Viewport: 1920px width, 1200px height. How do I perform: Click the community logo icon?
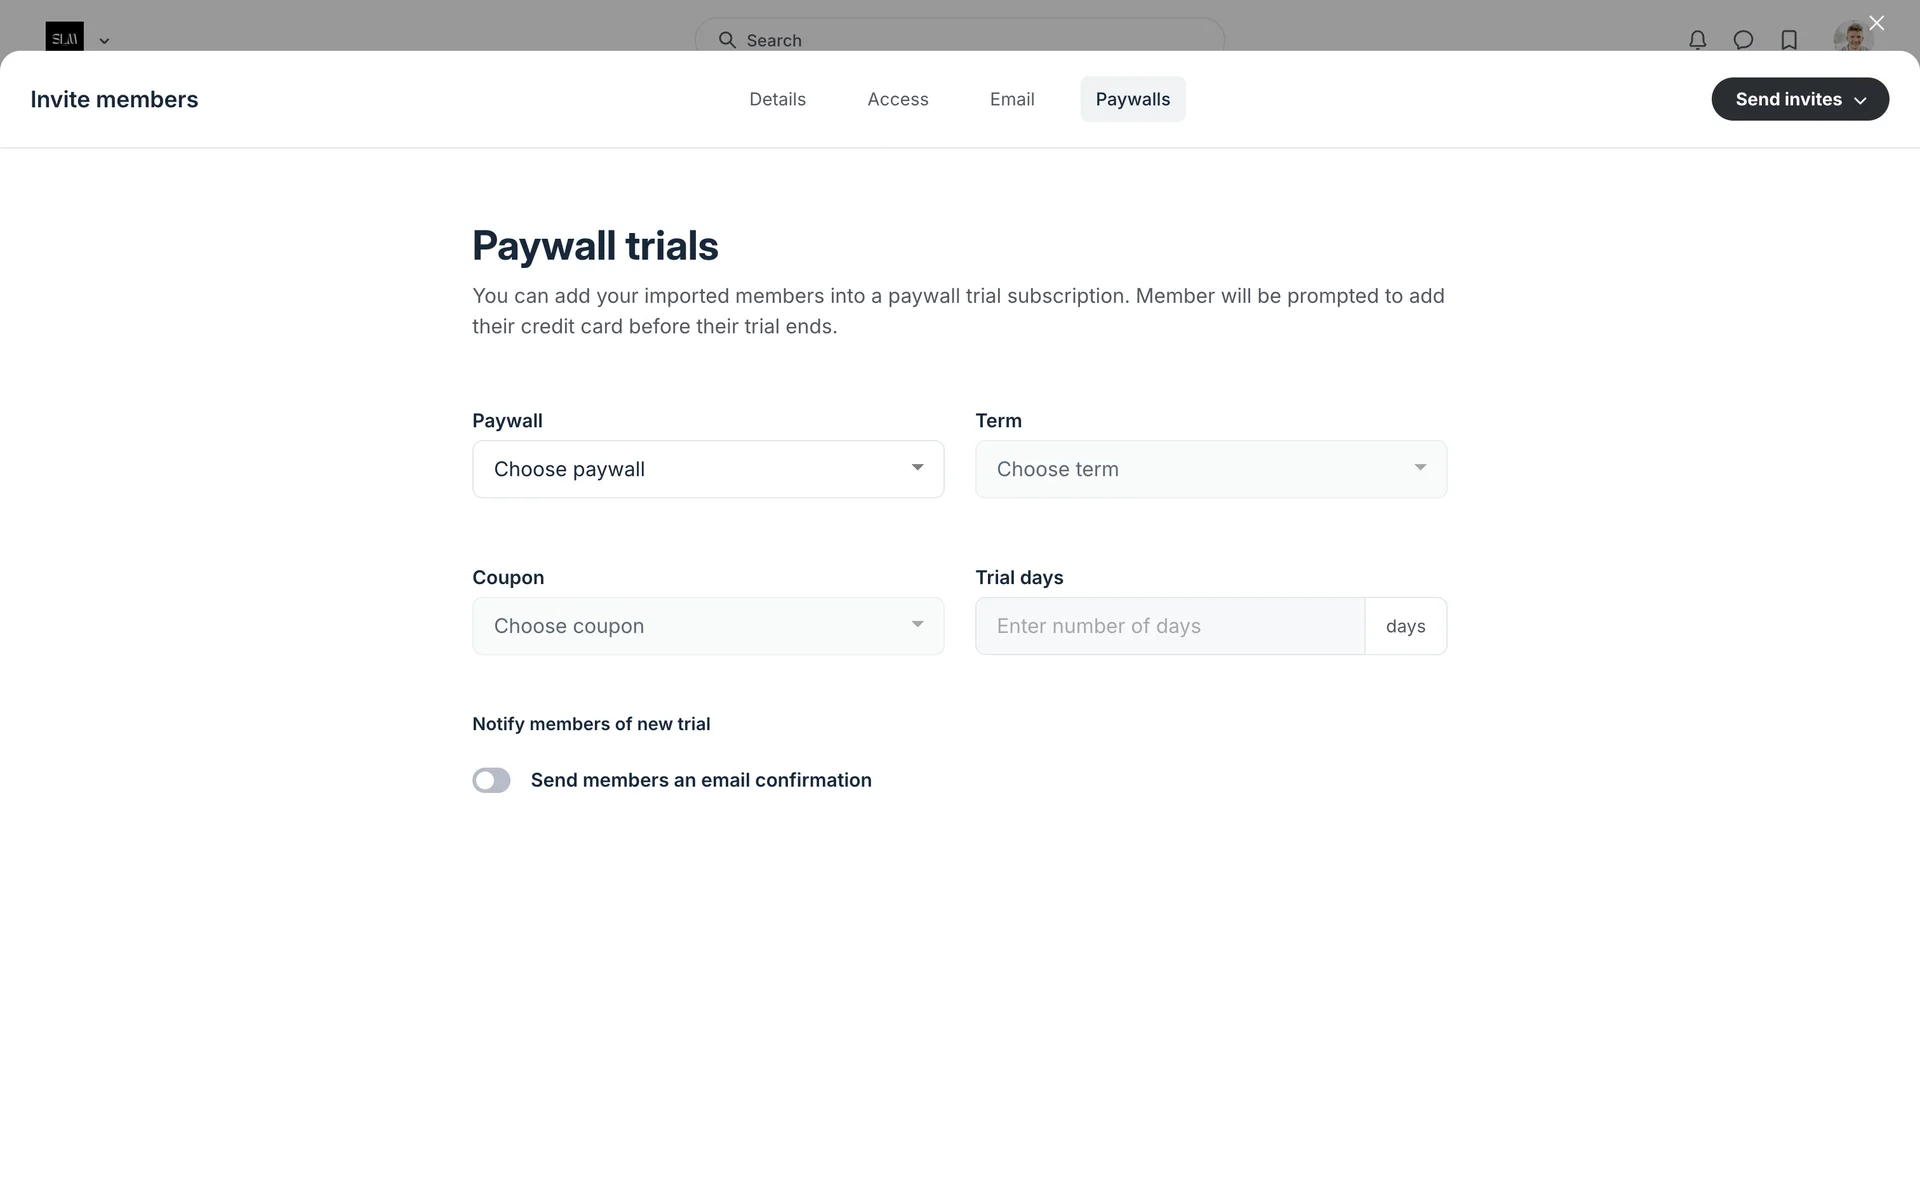pos(64,37)
